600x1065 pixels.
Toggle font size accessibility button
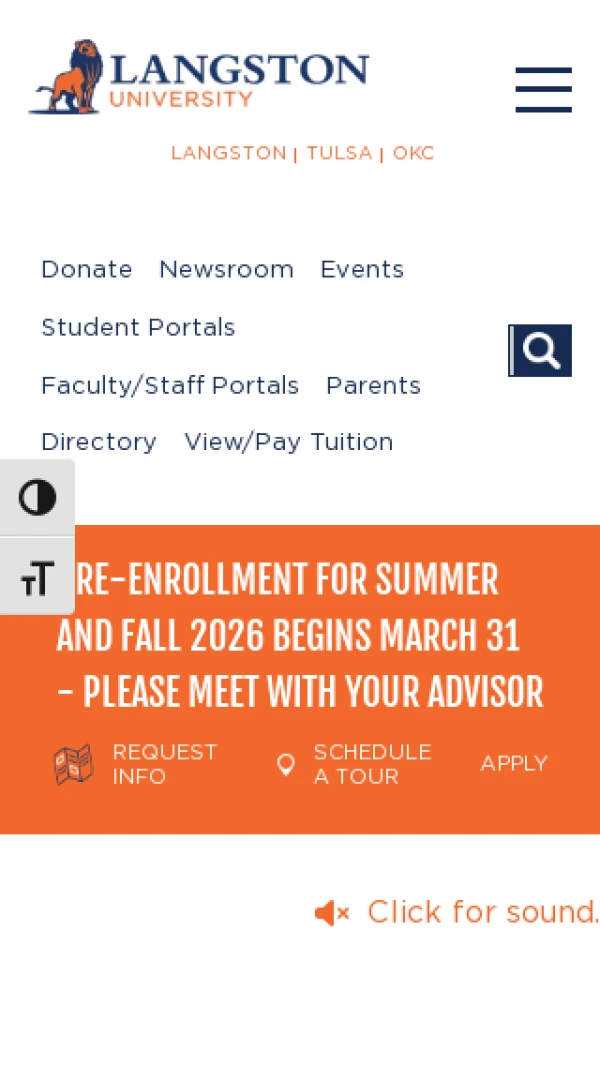(x=37, y=577)
